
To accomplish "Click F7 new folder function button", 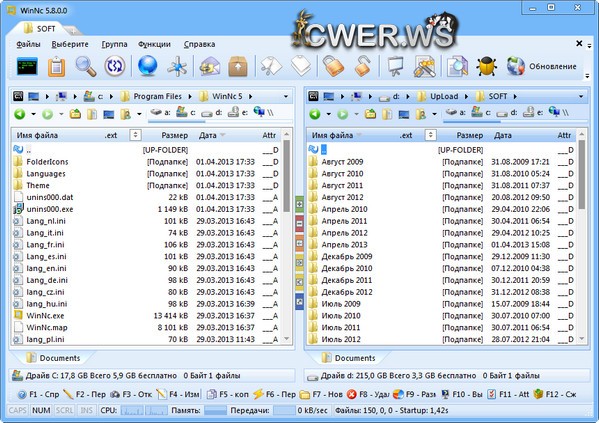I will [321, 394].
